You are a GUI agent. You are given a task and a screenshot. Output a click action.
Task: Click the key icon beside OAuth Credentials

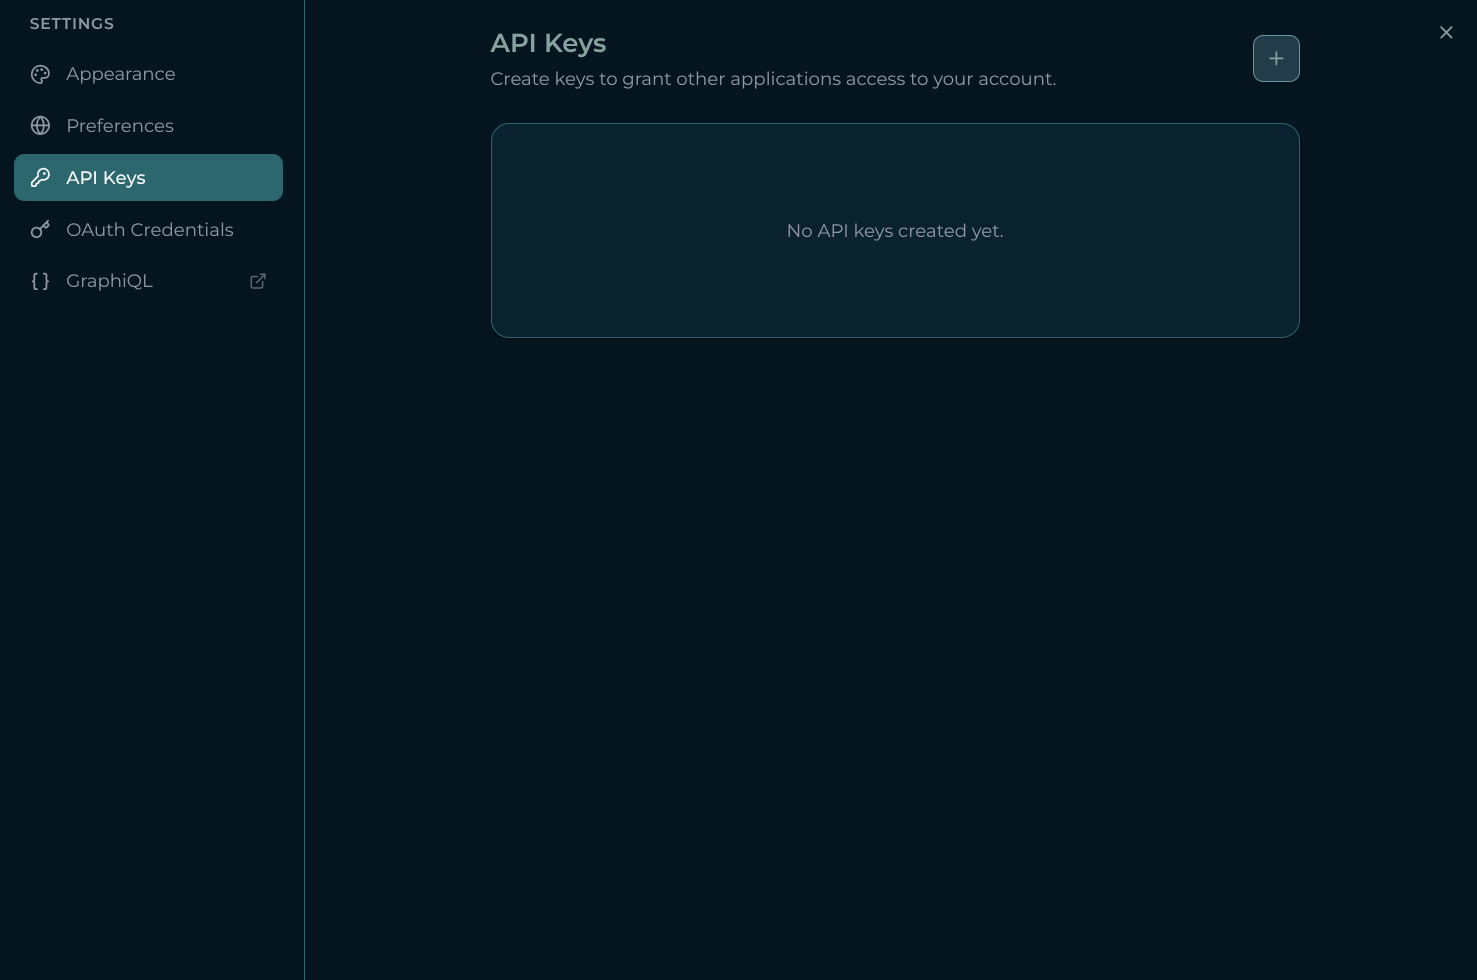pyautogui.click(x=40, y=230)
